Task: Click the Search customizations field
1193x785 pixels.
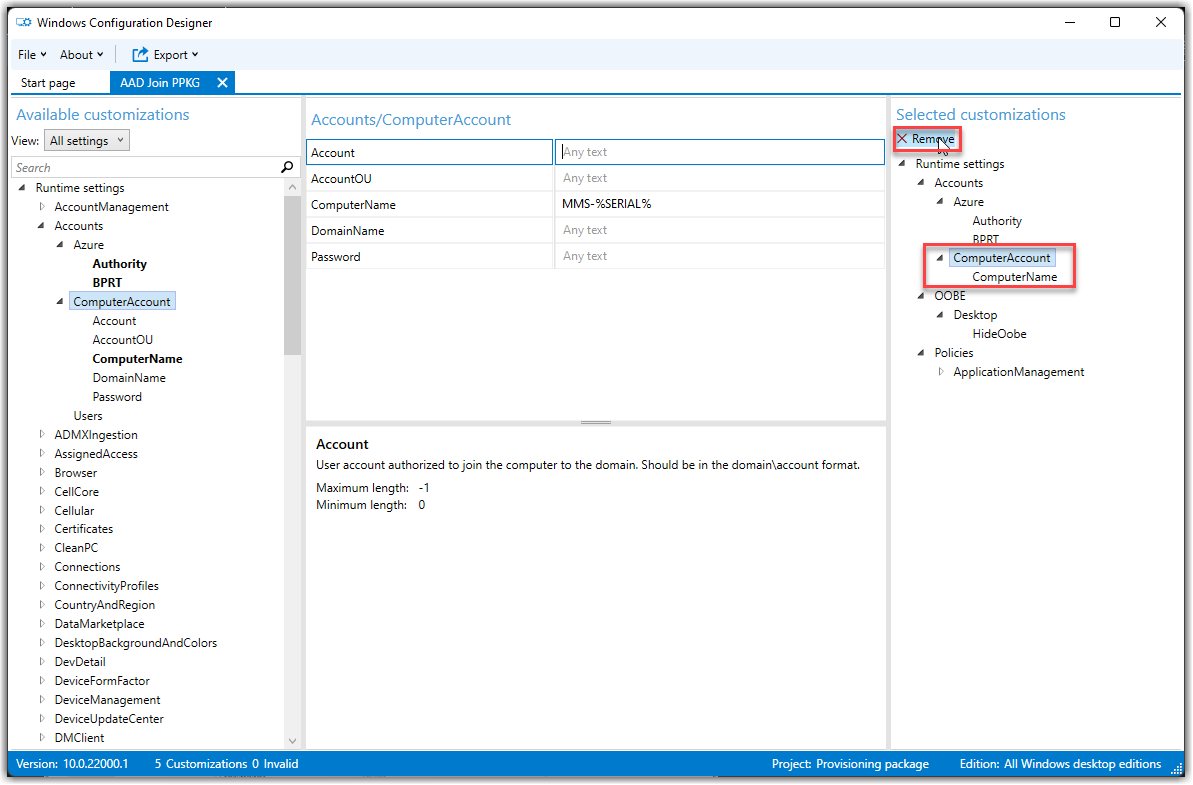Action: point(146,167)
